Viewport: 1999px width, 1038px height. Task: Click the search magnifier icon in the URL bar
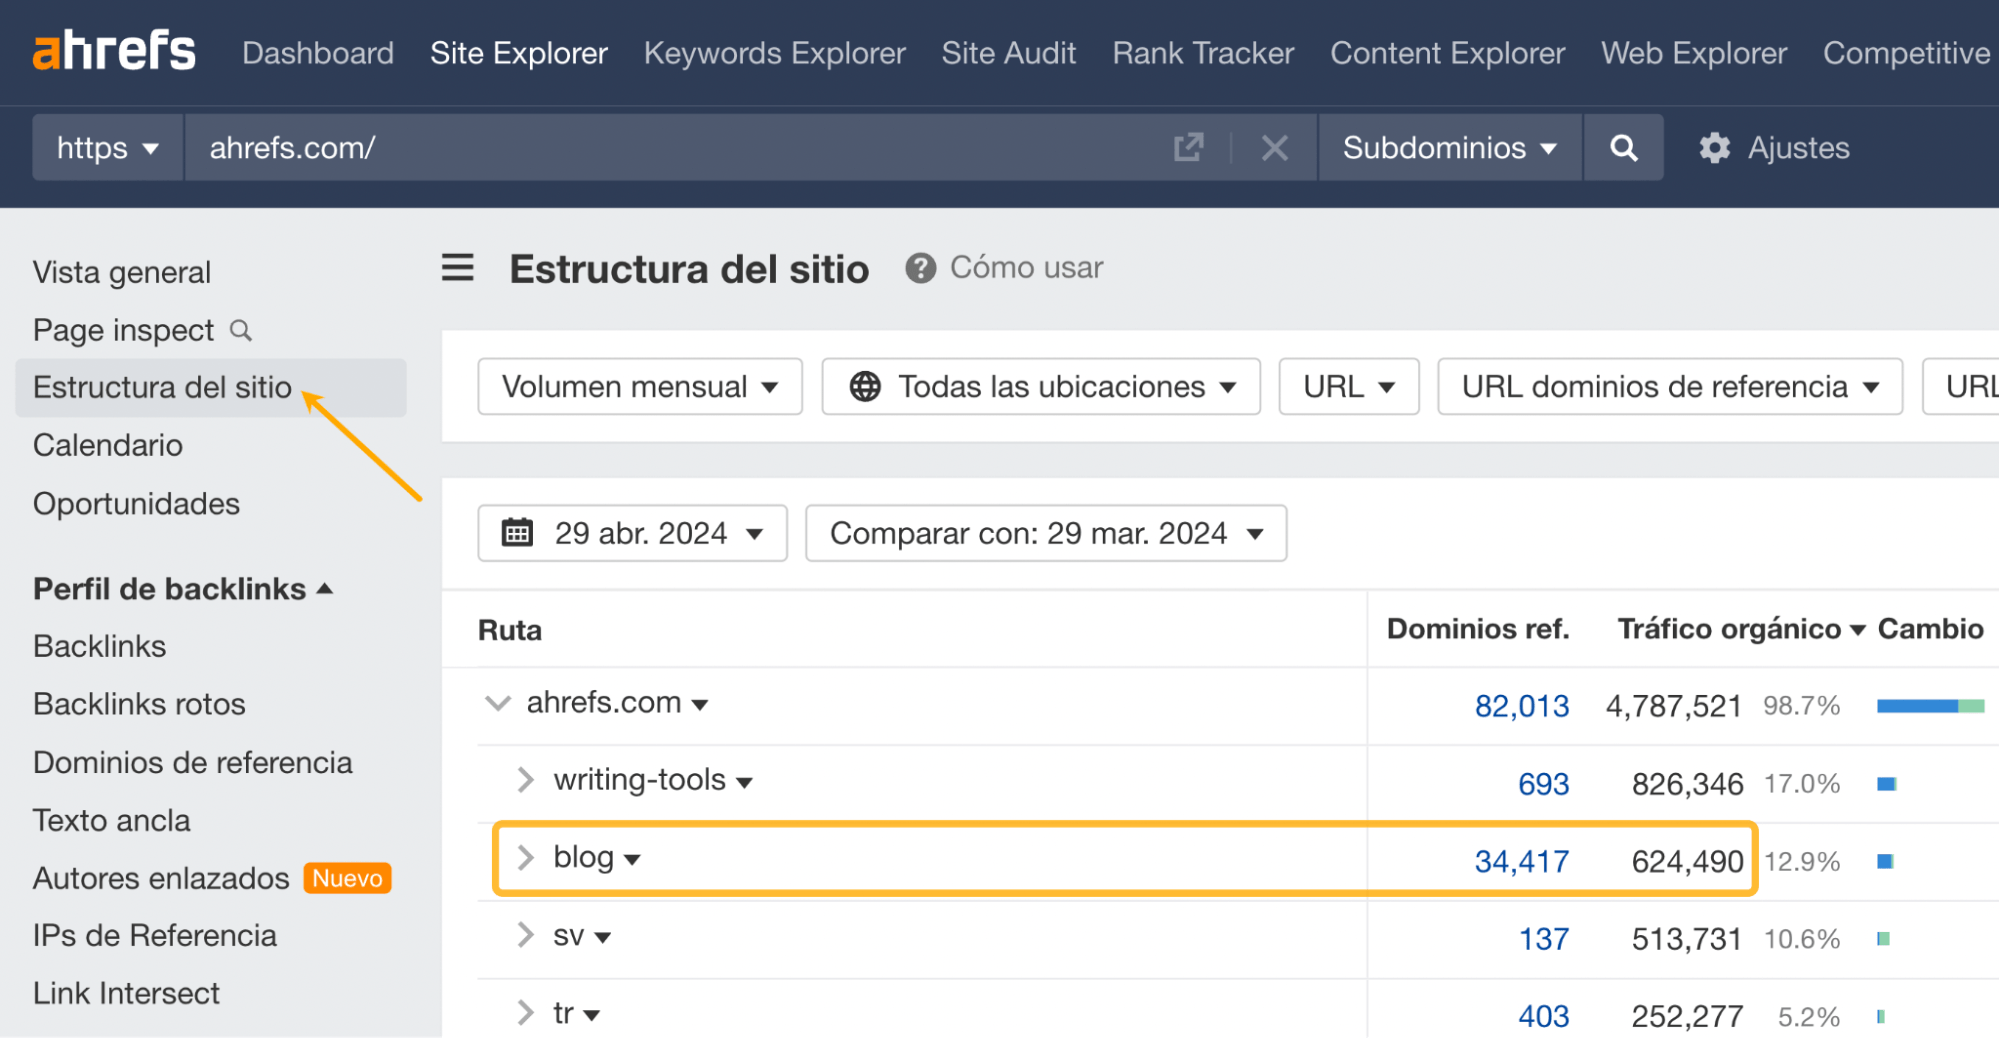click(x=1623, y=147)
